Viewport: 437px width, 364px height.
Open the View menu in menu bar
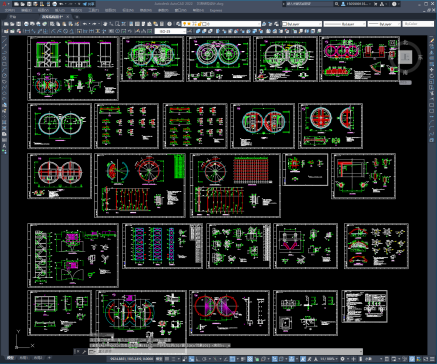click(43, 10)
